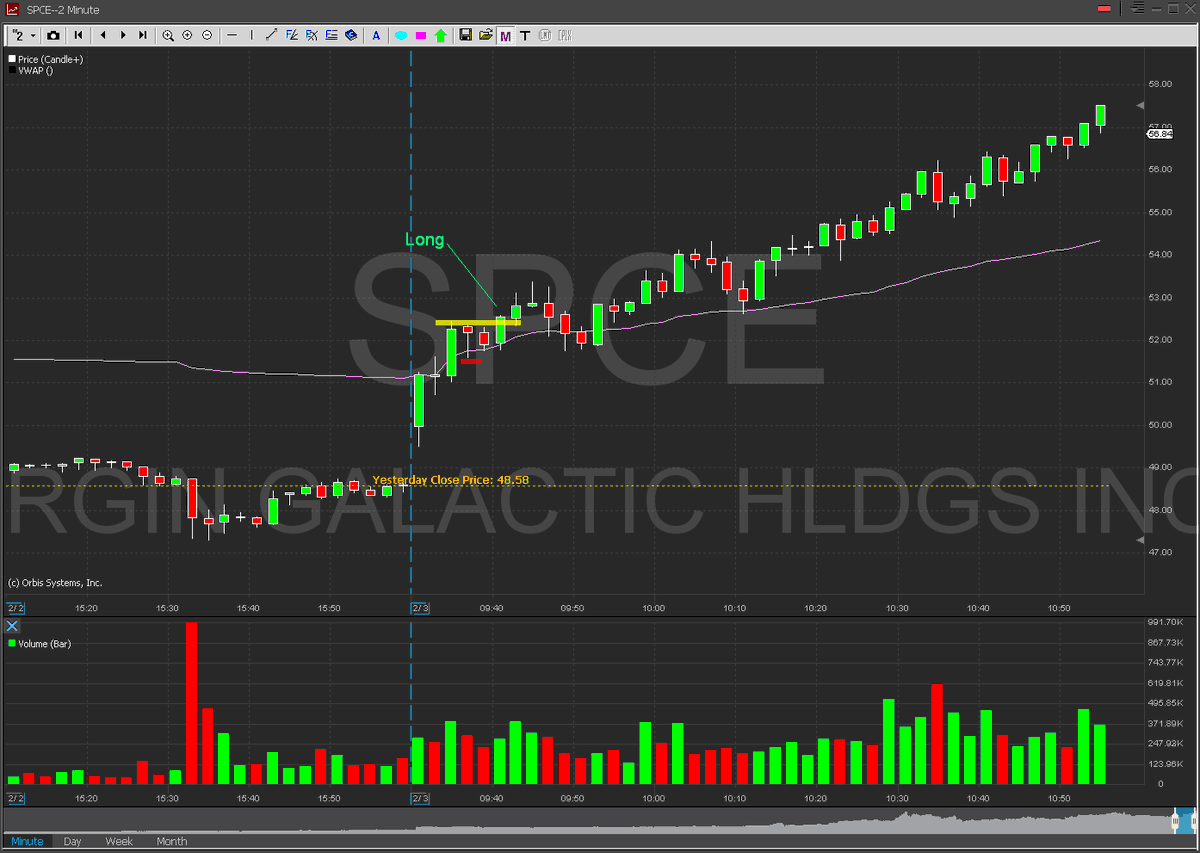Click the 2/2 date marker on price chart axis
This screenshot has height=853, width=1200.
(15, 608)
